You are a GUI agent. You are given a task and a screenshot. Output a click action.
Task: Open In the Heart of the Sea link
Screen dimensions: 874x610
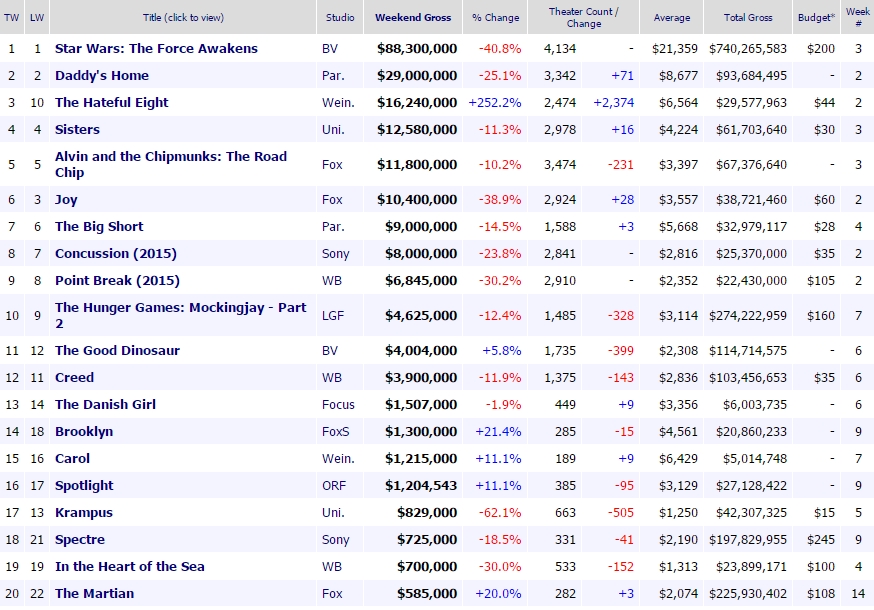tap(129, 567)
